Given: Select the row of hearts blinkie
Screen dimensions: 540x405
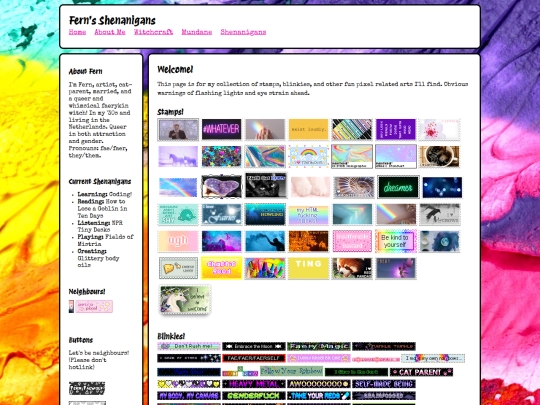Looking at the screenshot, I should (x=189, y=384).
